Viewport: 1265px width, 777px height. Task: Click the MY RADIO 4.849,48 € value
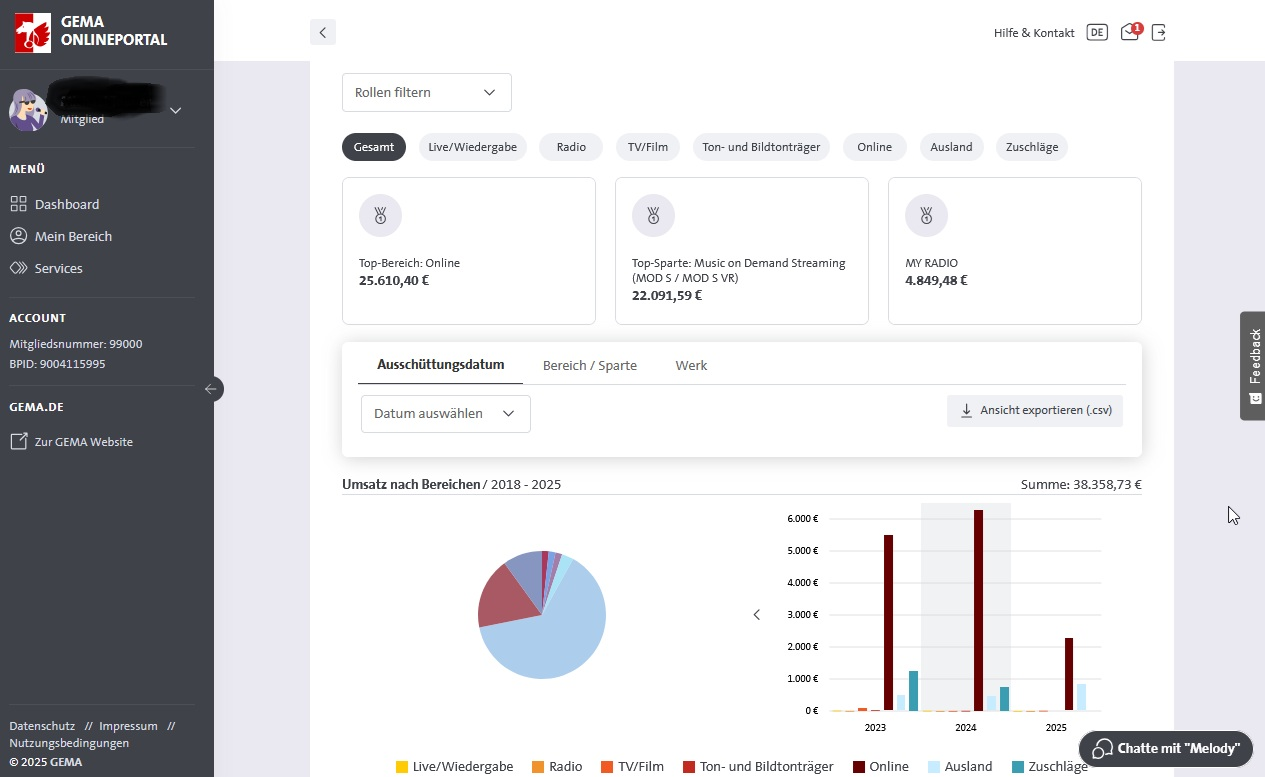click(936, 280)
